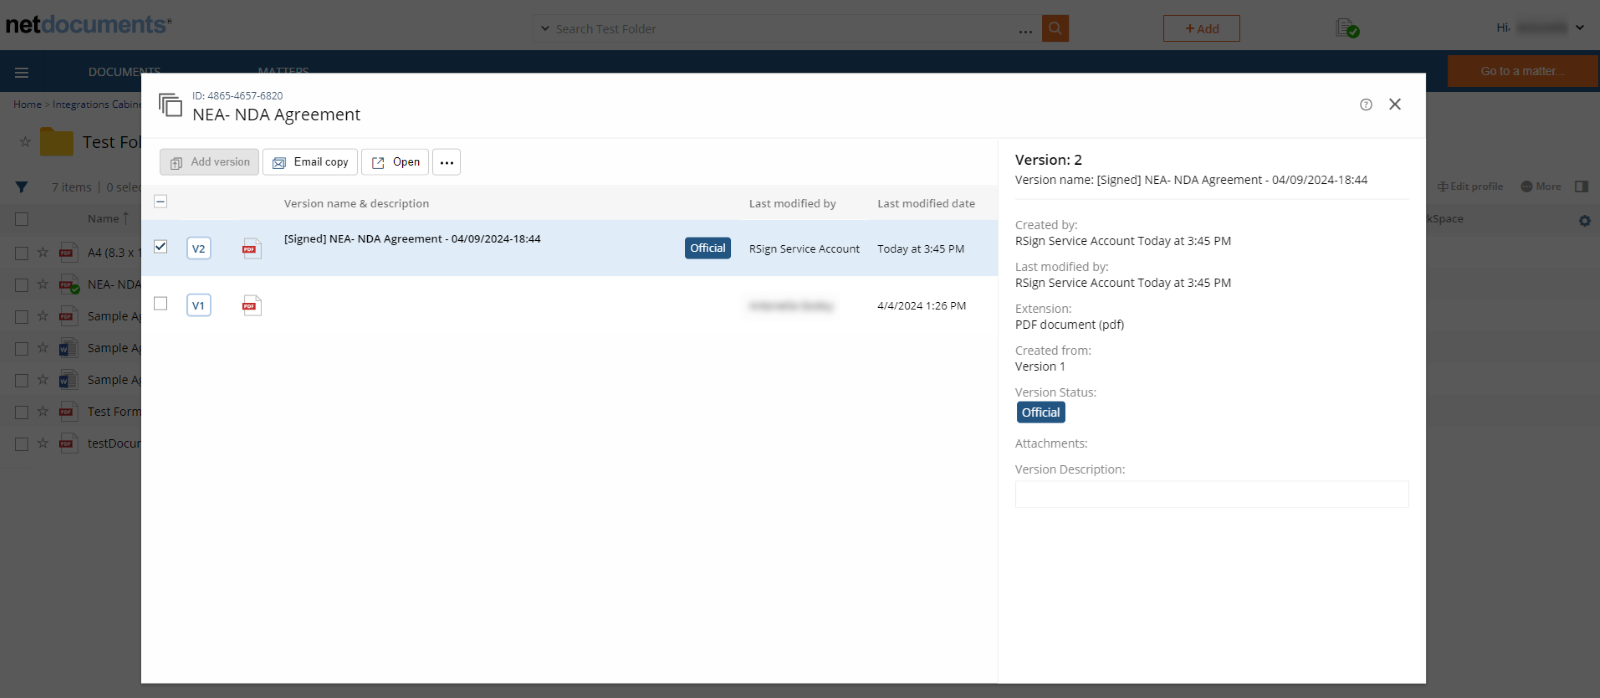Click the V2 version badge

(199, 248)
